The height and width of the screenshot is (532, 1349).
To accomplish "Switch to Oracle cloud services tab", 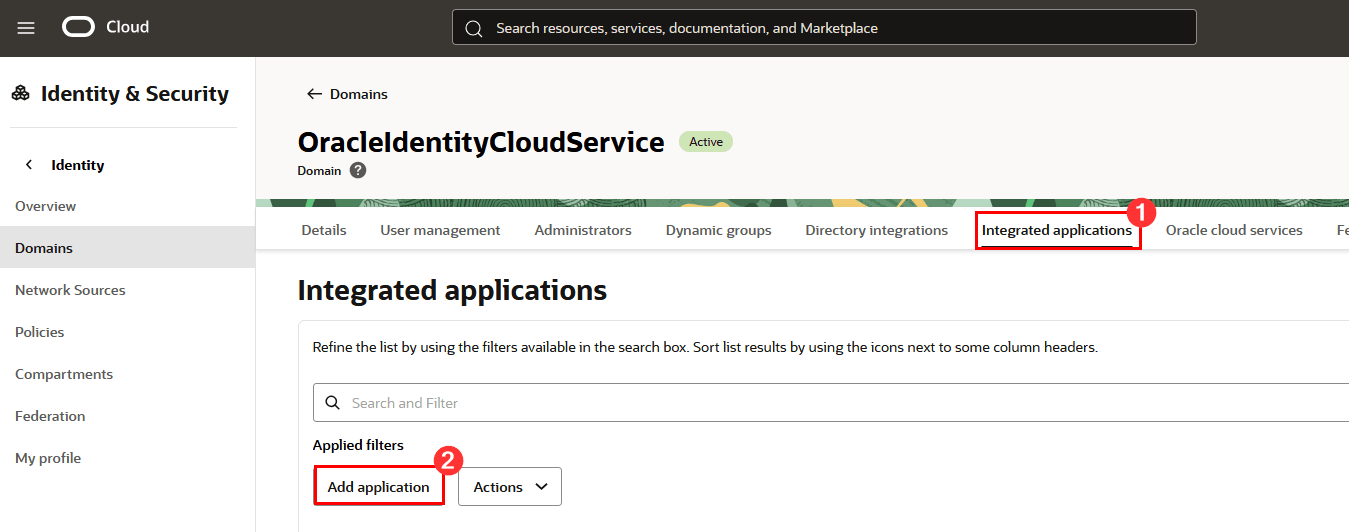I will coord(1234,230).
